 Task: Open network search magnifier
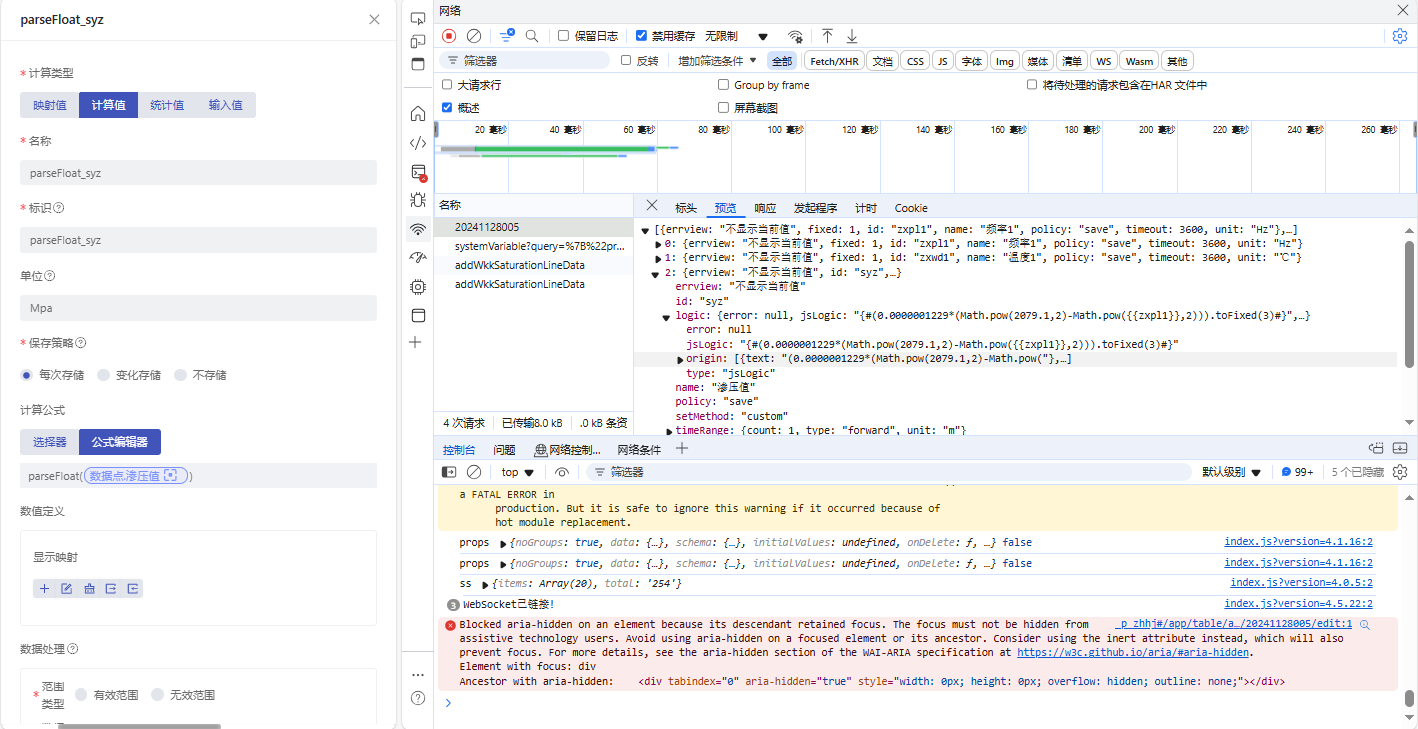coord(532,36)
